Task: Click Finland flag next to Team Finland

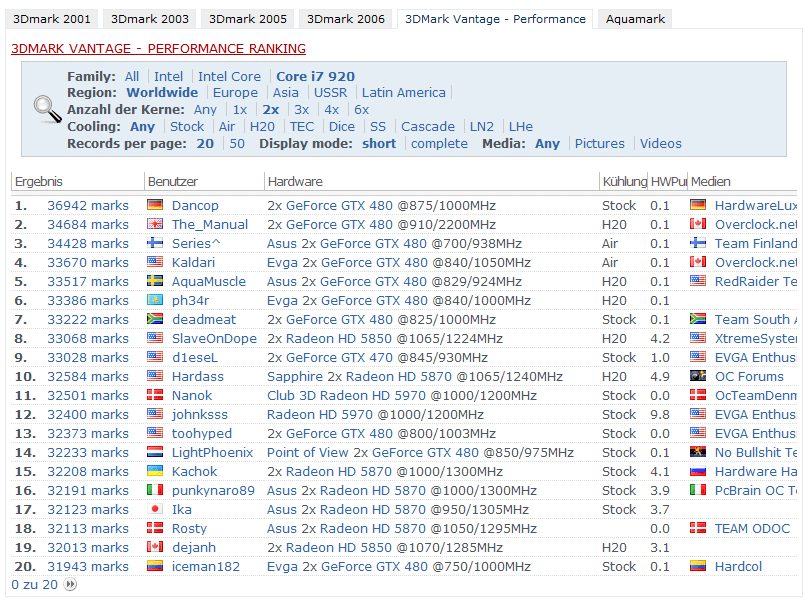Action: pyautogui.click(x=698, y=243)
